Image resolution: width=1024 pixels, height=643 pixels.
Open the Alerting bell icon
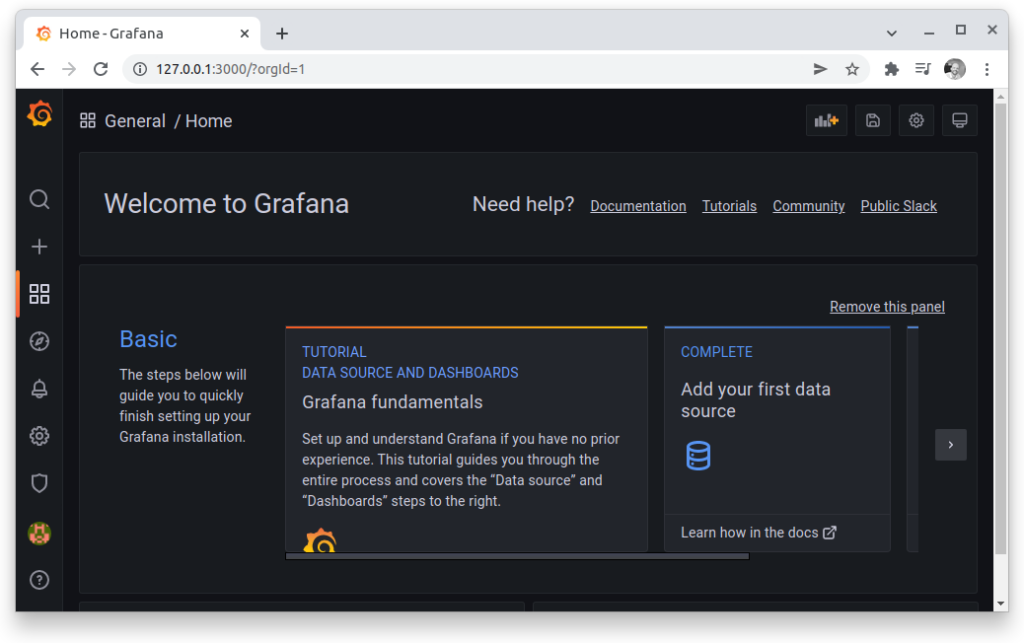[x=39, y=389]
